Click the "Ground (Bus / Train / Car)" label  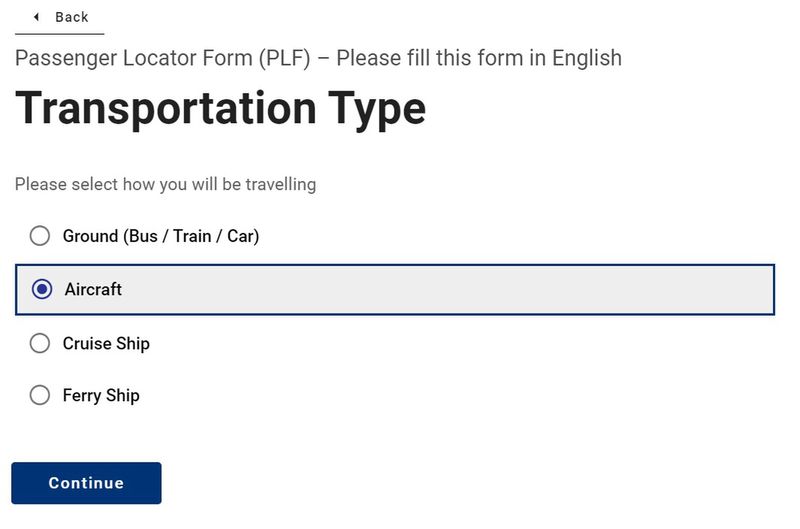(160, 236)
